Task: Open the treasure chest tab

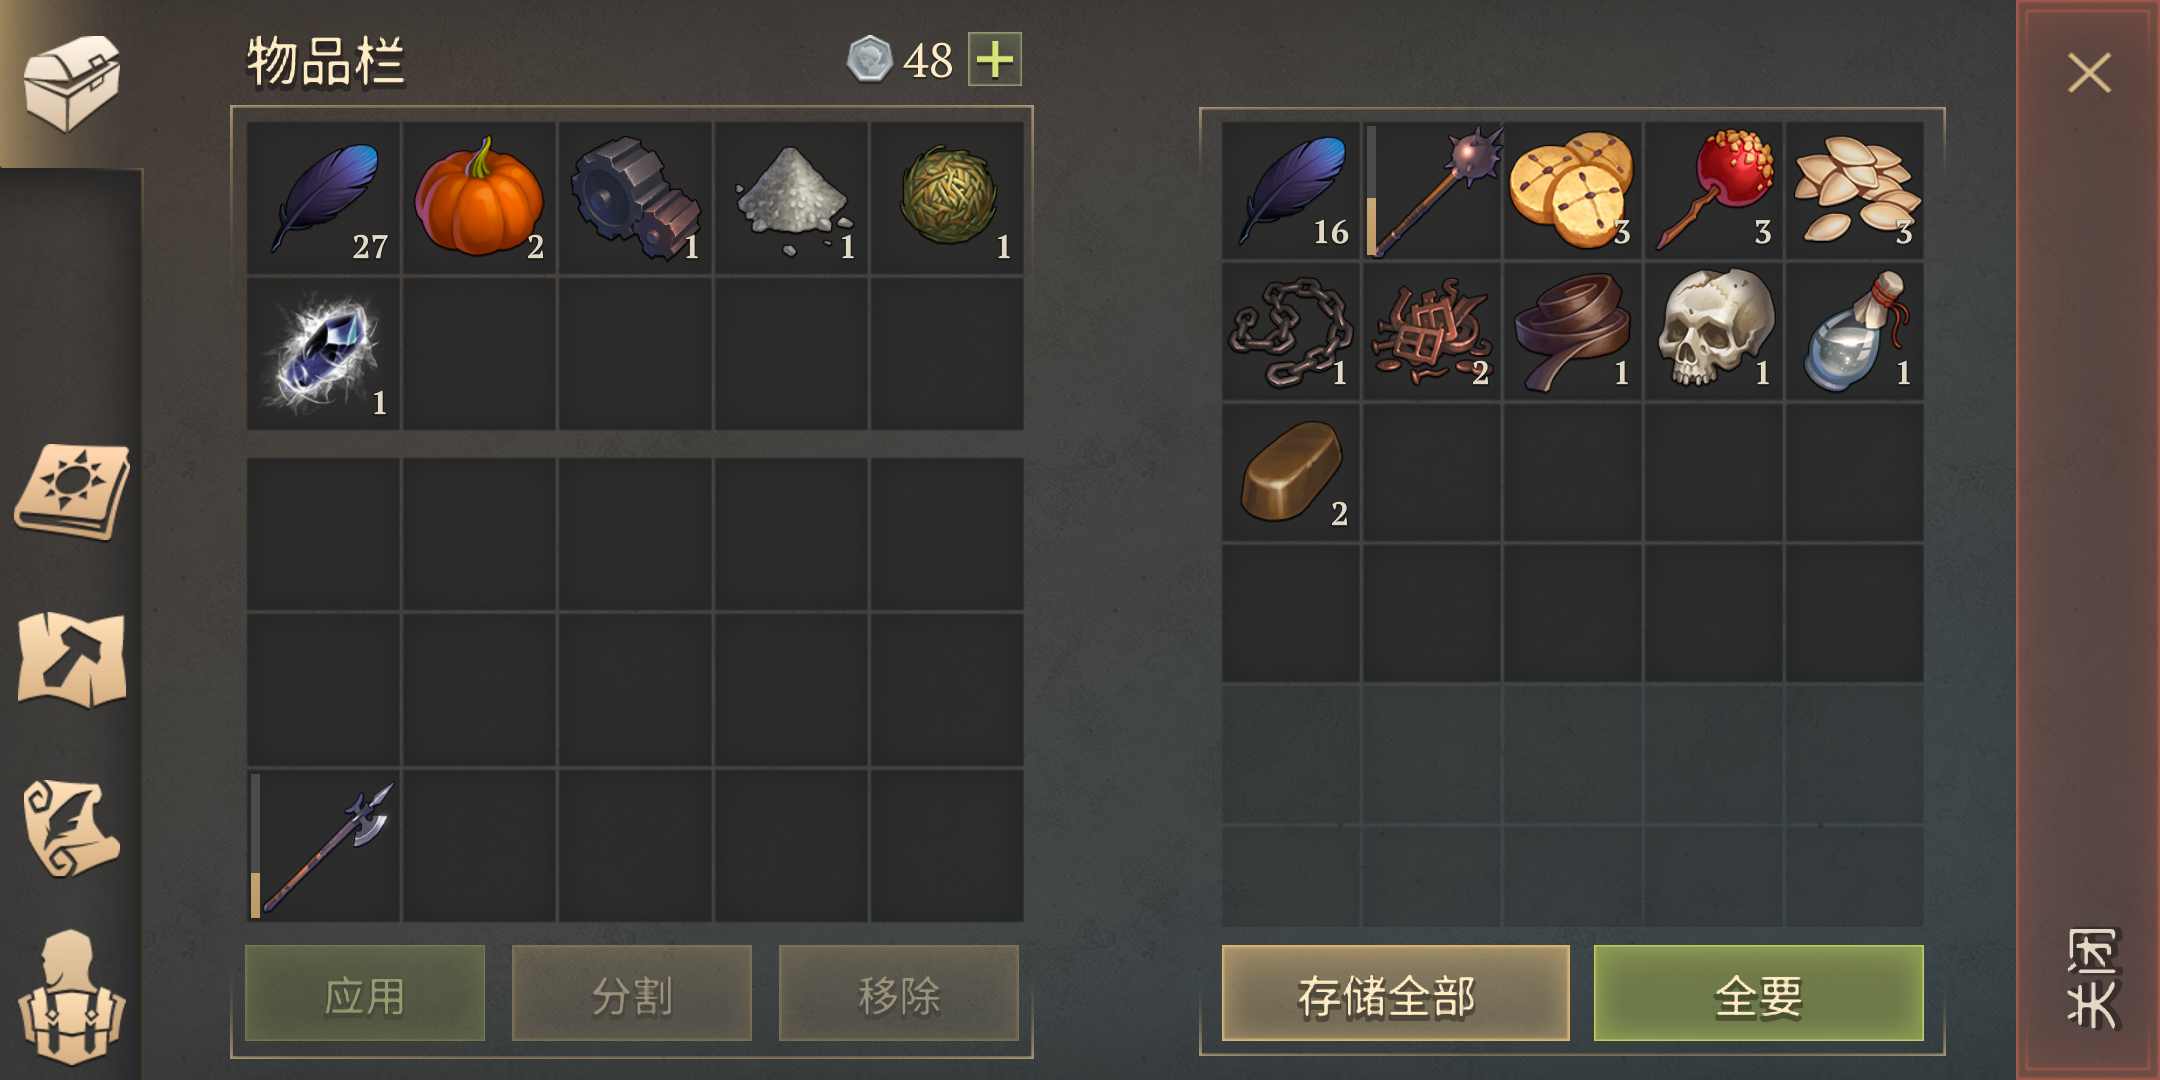Action: click(x=71, y=83)
